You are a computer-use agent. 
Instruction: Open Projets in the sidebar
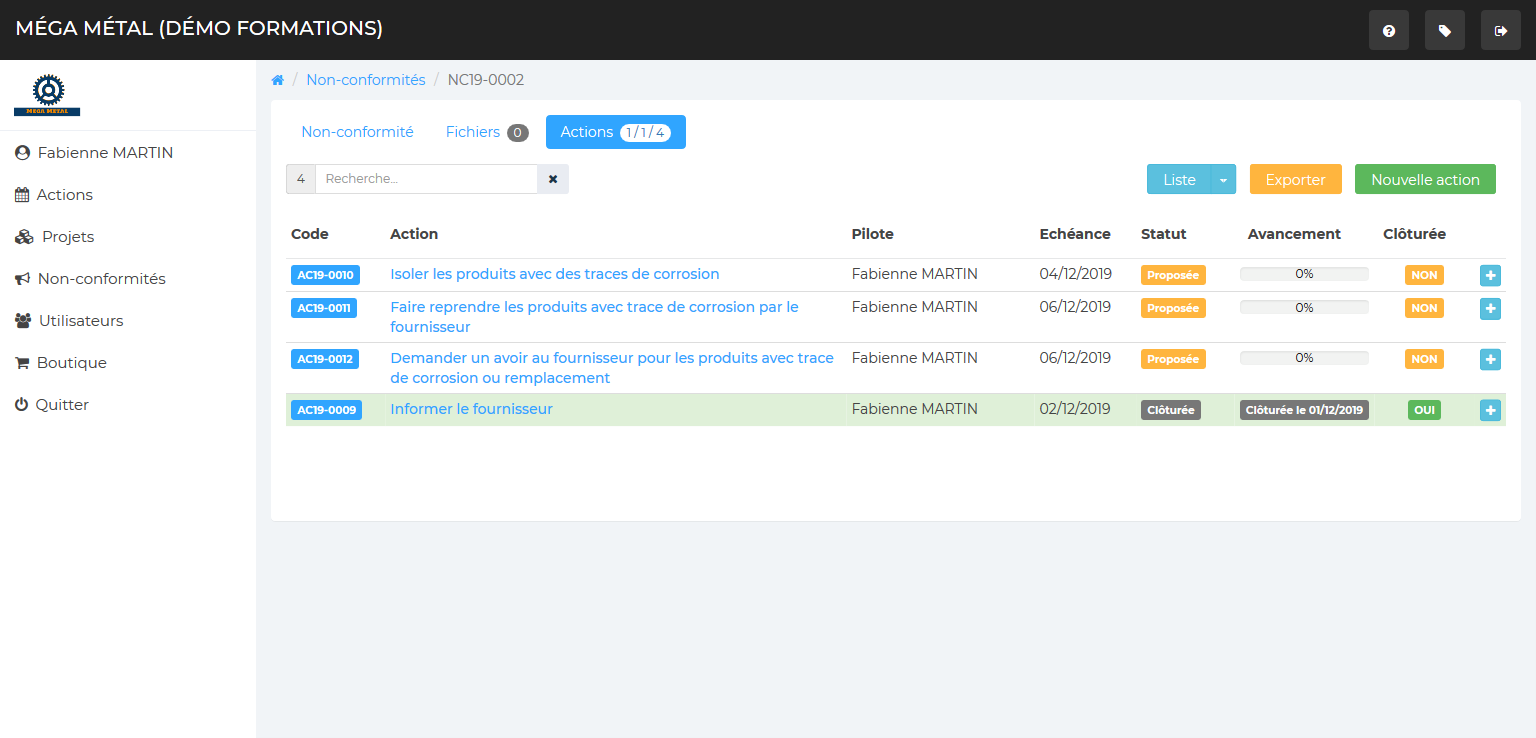pyautogui.click(x=67, y=237)
